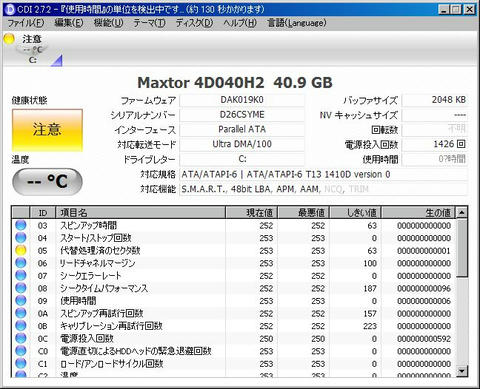Click the -- °C temperature button
The width and height of the screenshot is (480, 389).
47,182
